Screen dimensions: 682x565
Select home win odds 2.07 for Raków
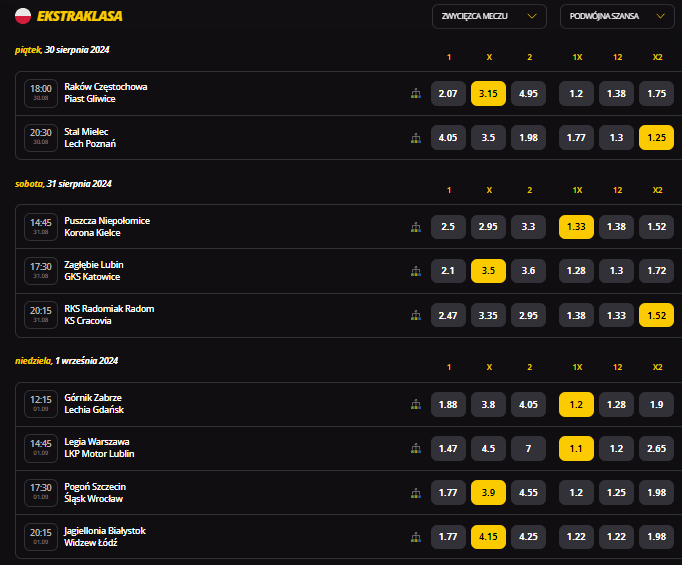tap(448, 93)
